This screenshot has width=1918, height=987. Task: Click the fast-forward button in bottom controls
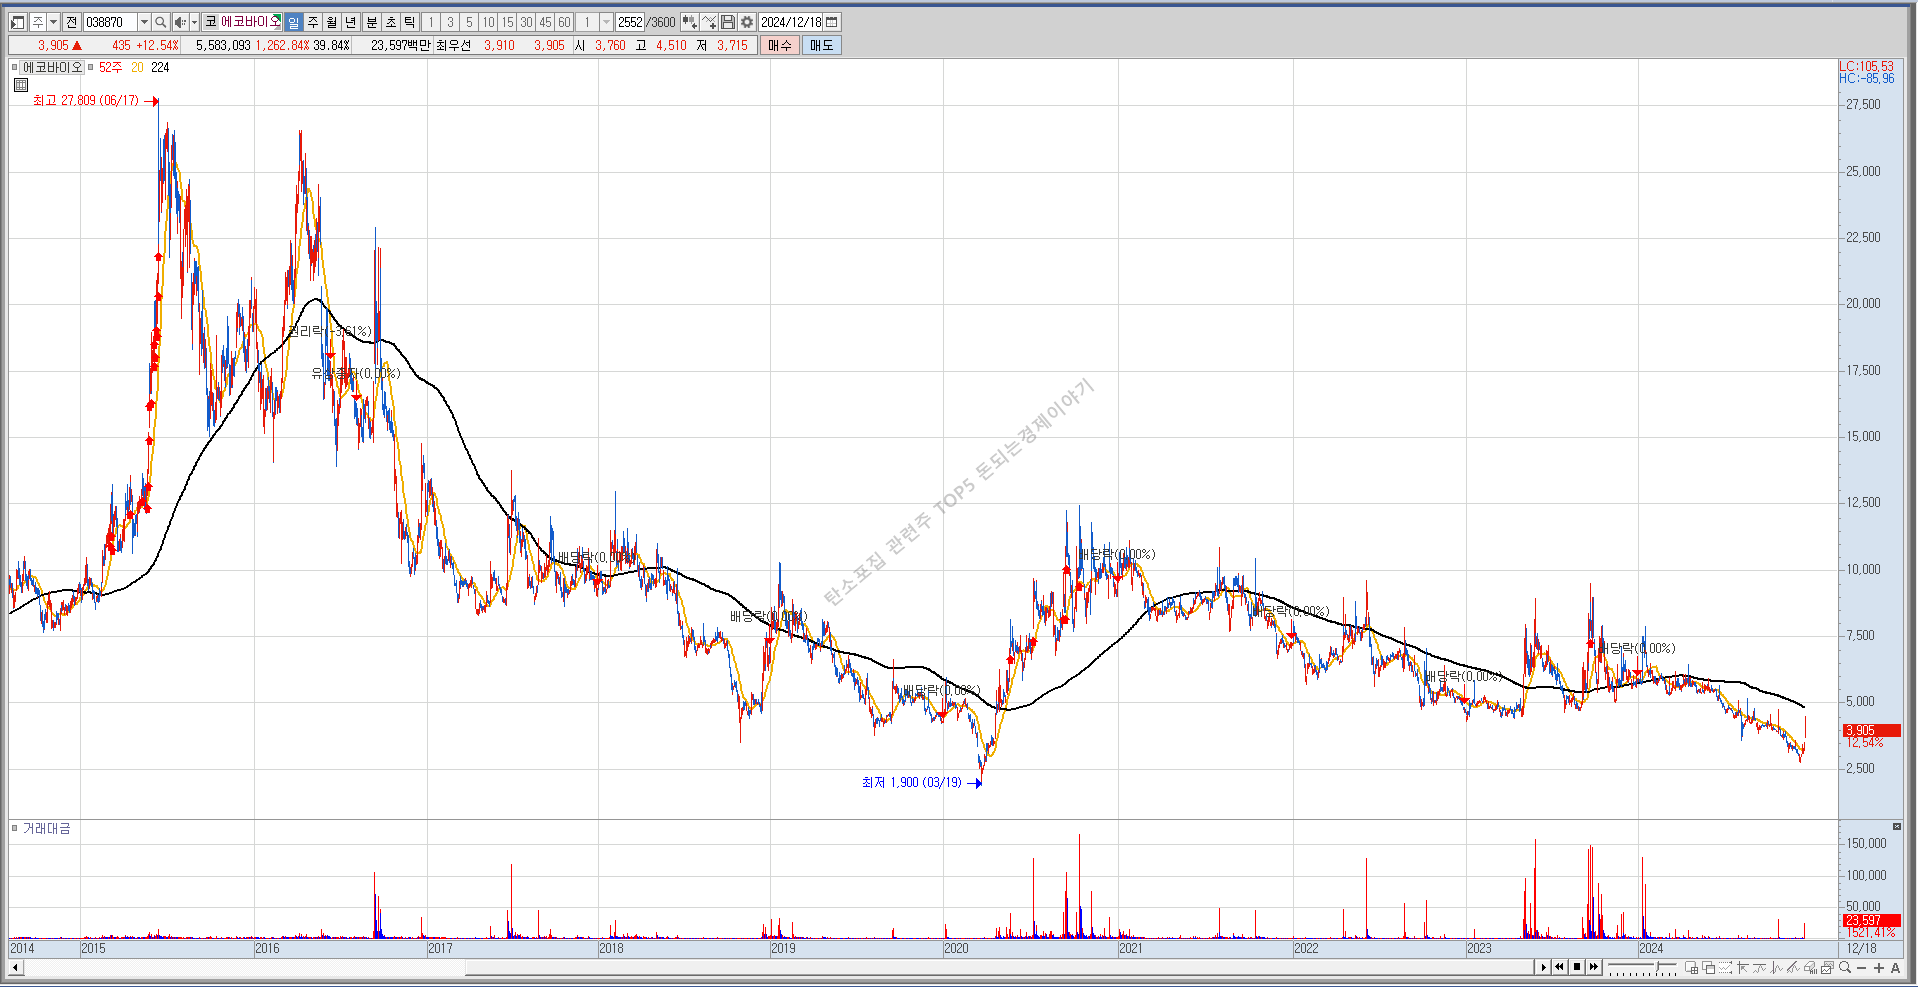(1594, 967)
